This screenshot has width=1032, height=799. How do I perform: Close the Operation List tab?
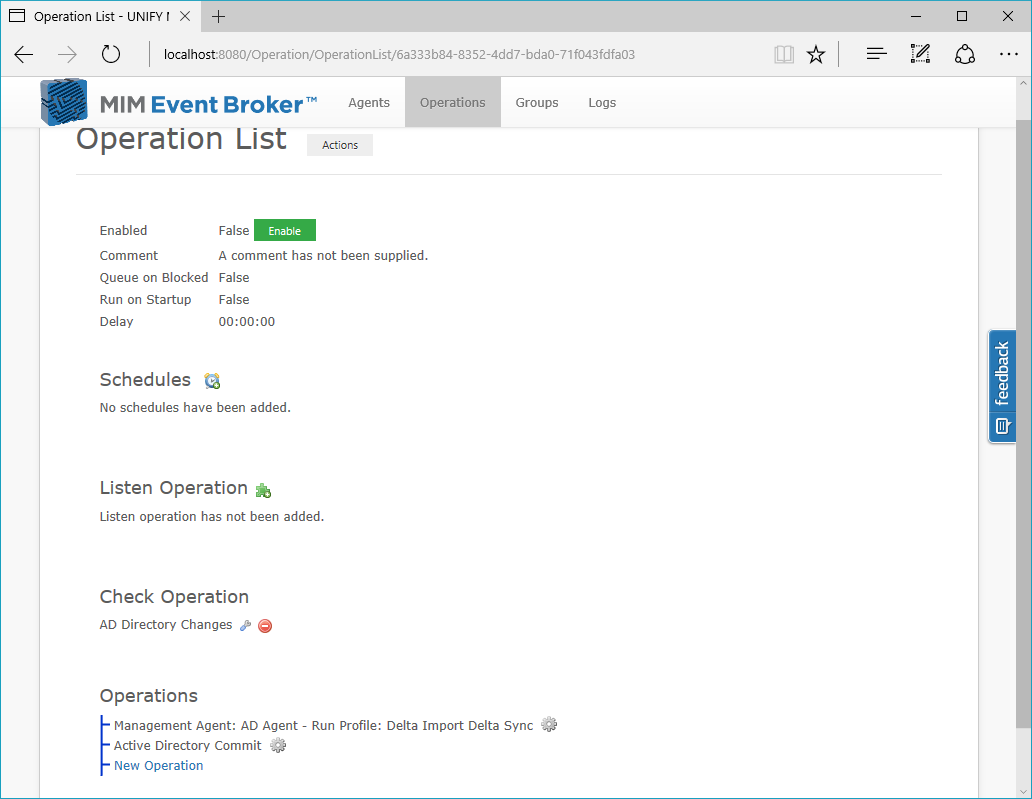coord(185,16)
